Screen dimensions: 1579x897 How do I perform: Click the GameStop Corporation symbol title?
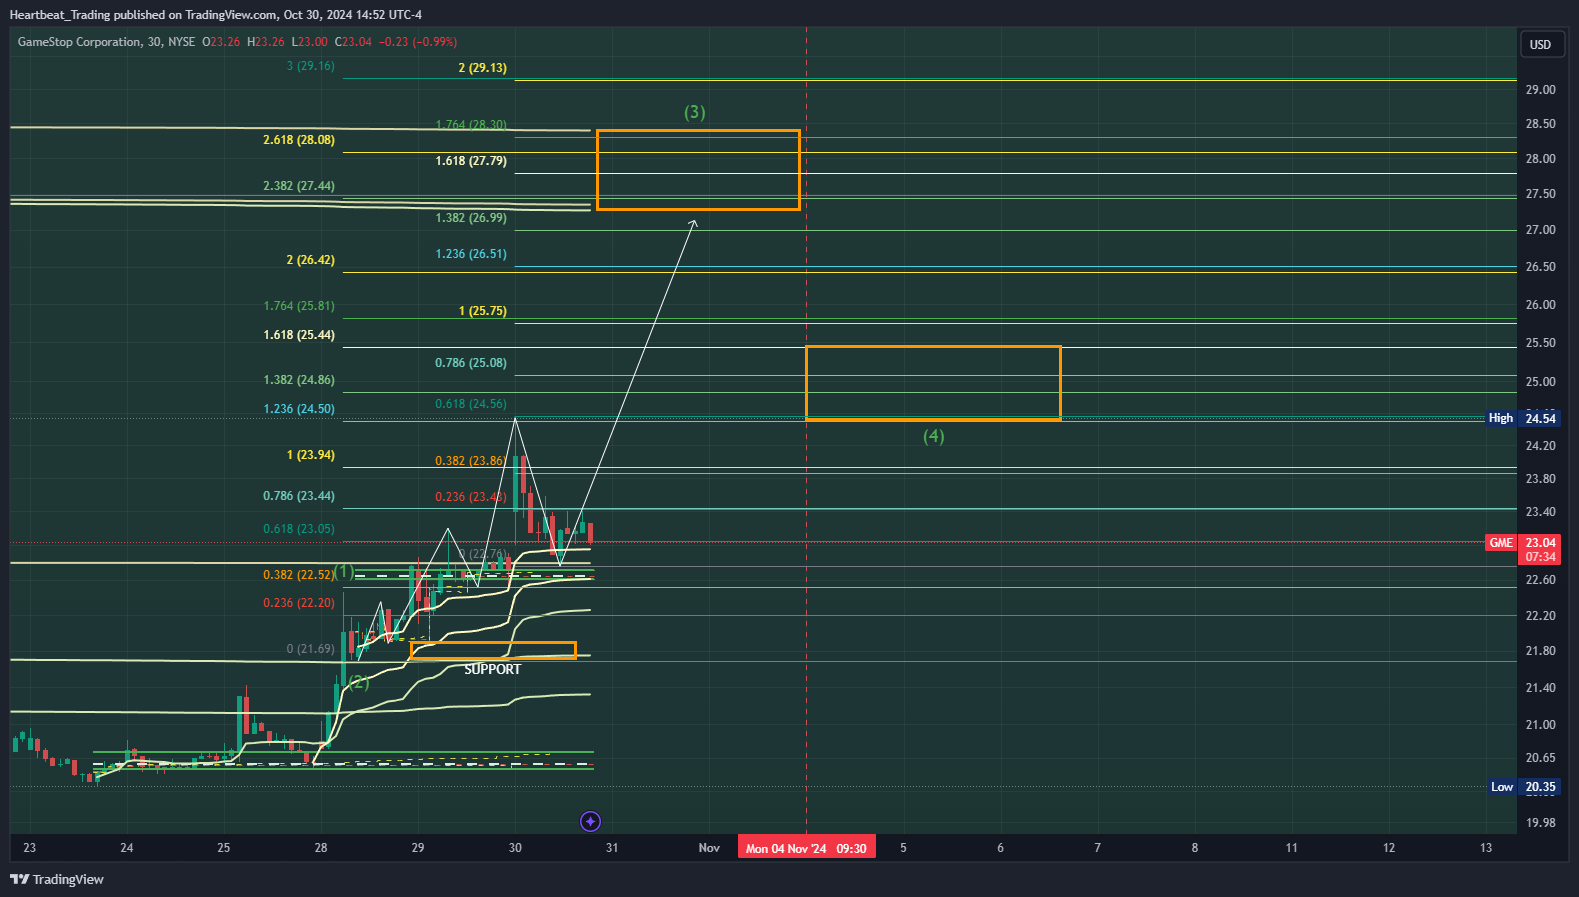(x=79, y=42)
